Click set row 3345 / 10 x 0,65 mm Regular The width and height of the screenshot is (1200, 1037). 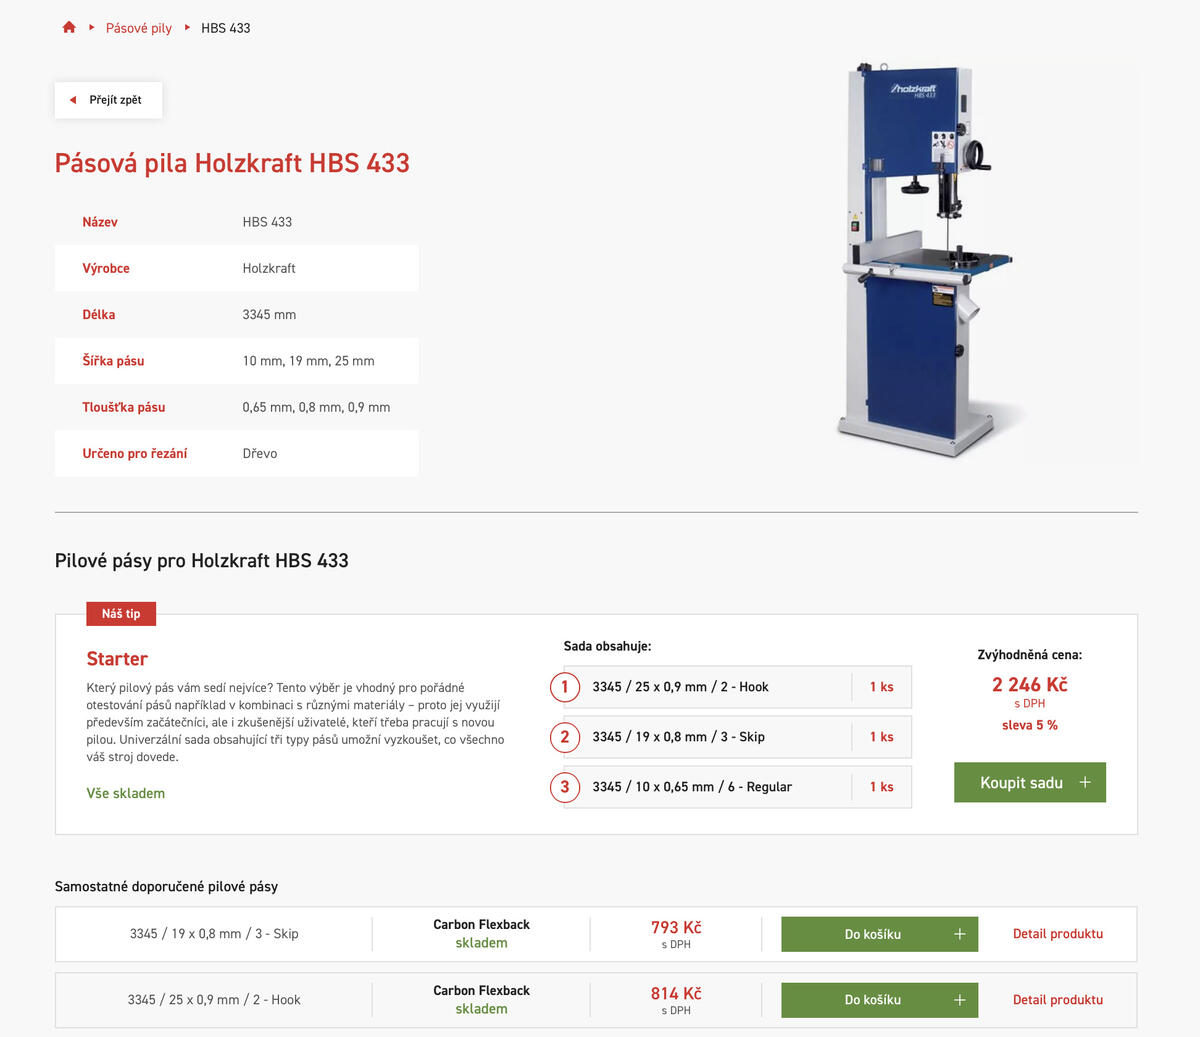click(x=737, y=787)
